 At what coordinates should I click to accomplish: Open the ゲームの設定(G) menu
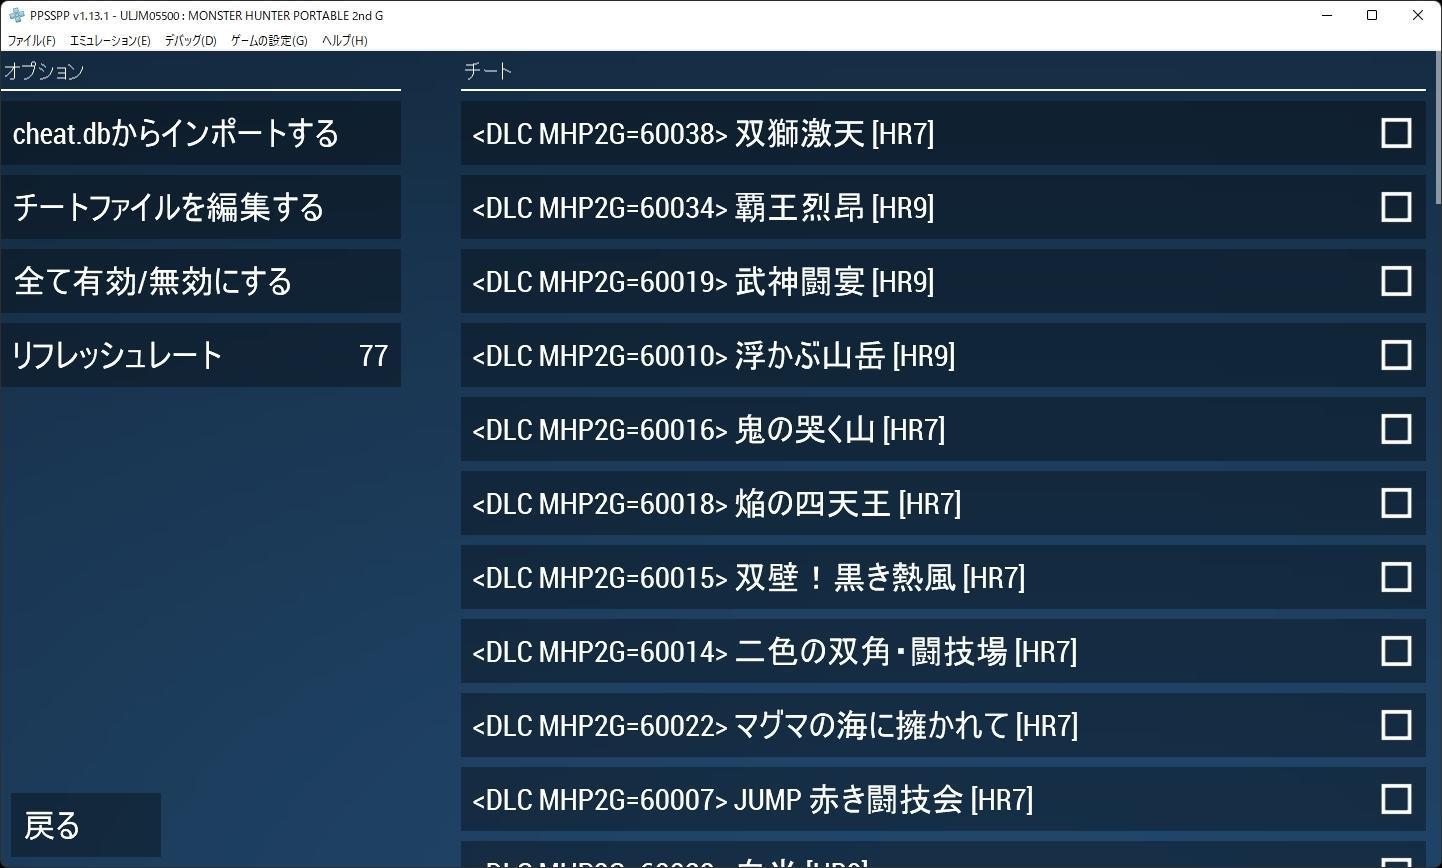269,41
